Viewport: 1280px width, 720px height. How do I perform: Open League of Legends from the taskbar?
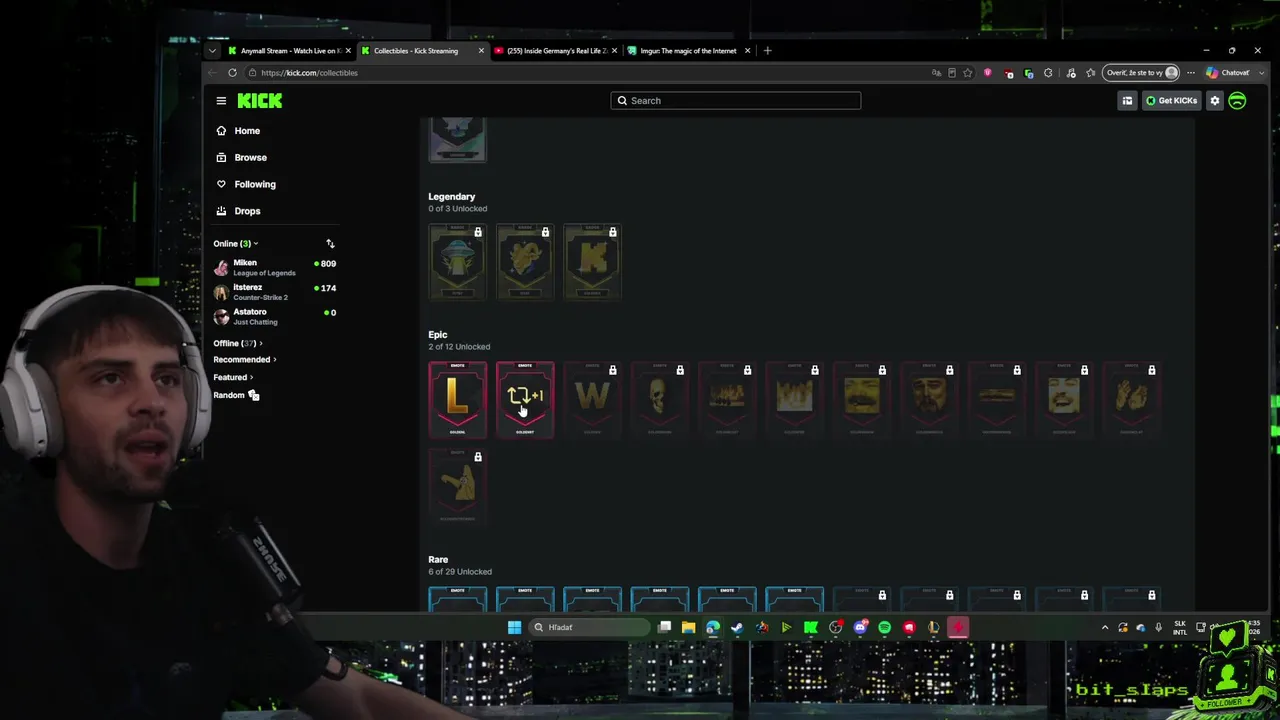click(933, 628)
